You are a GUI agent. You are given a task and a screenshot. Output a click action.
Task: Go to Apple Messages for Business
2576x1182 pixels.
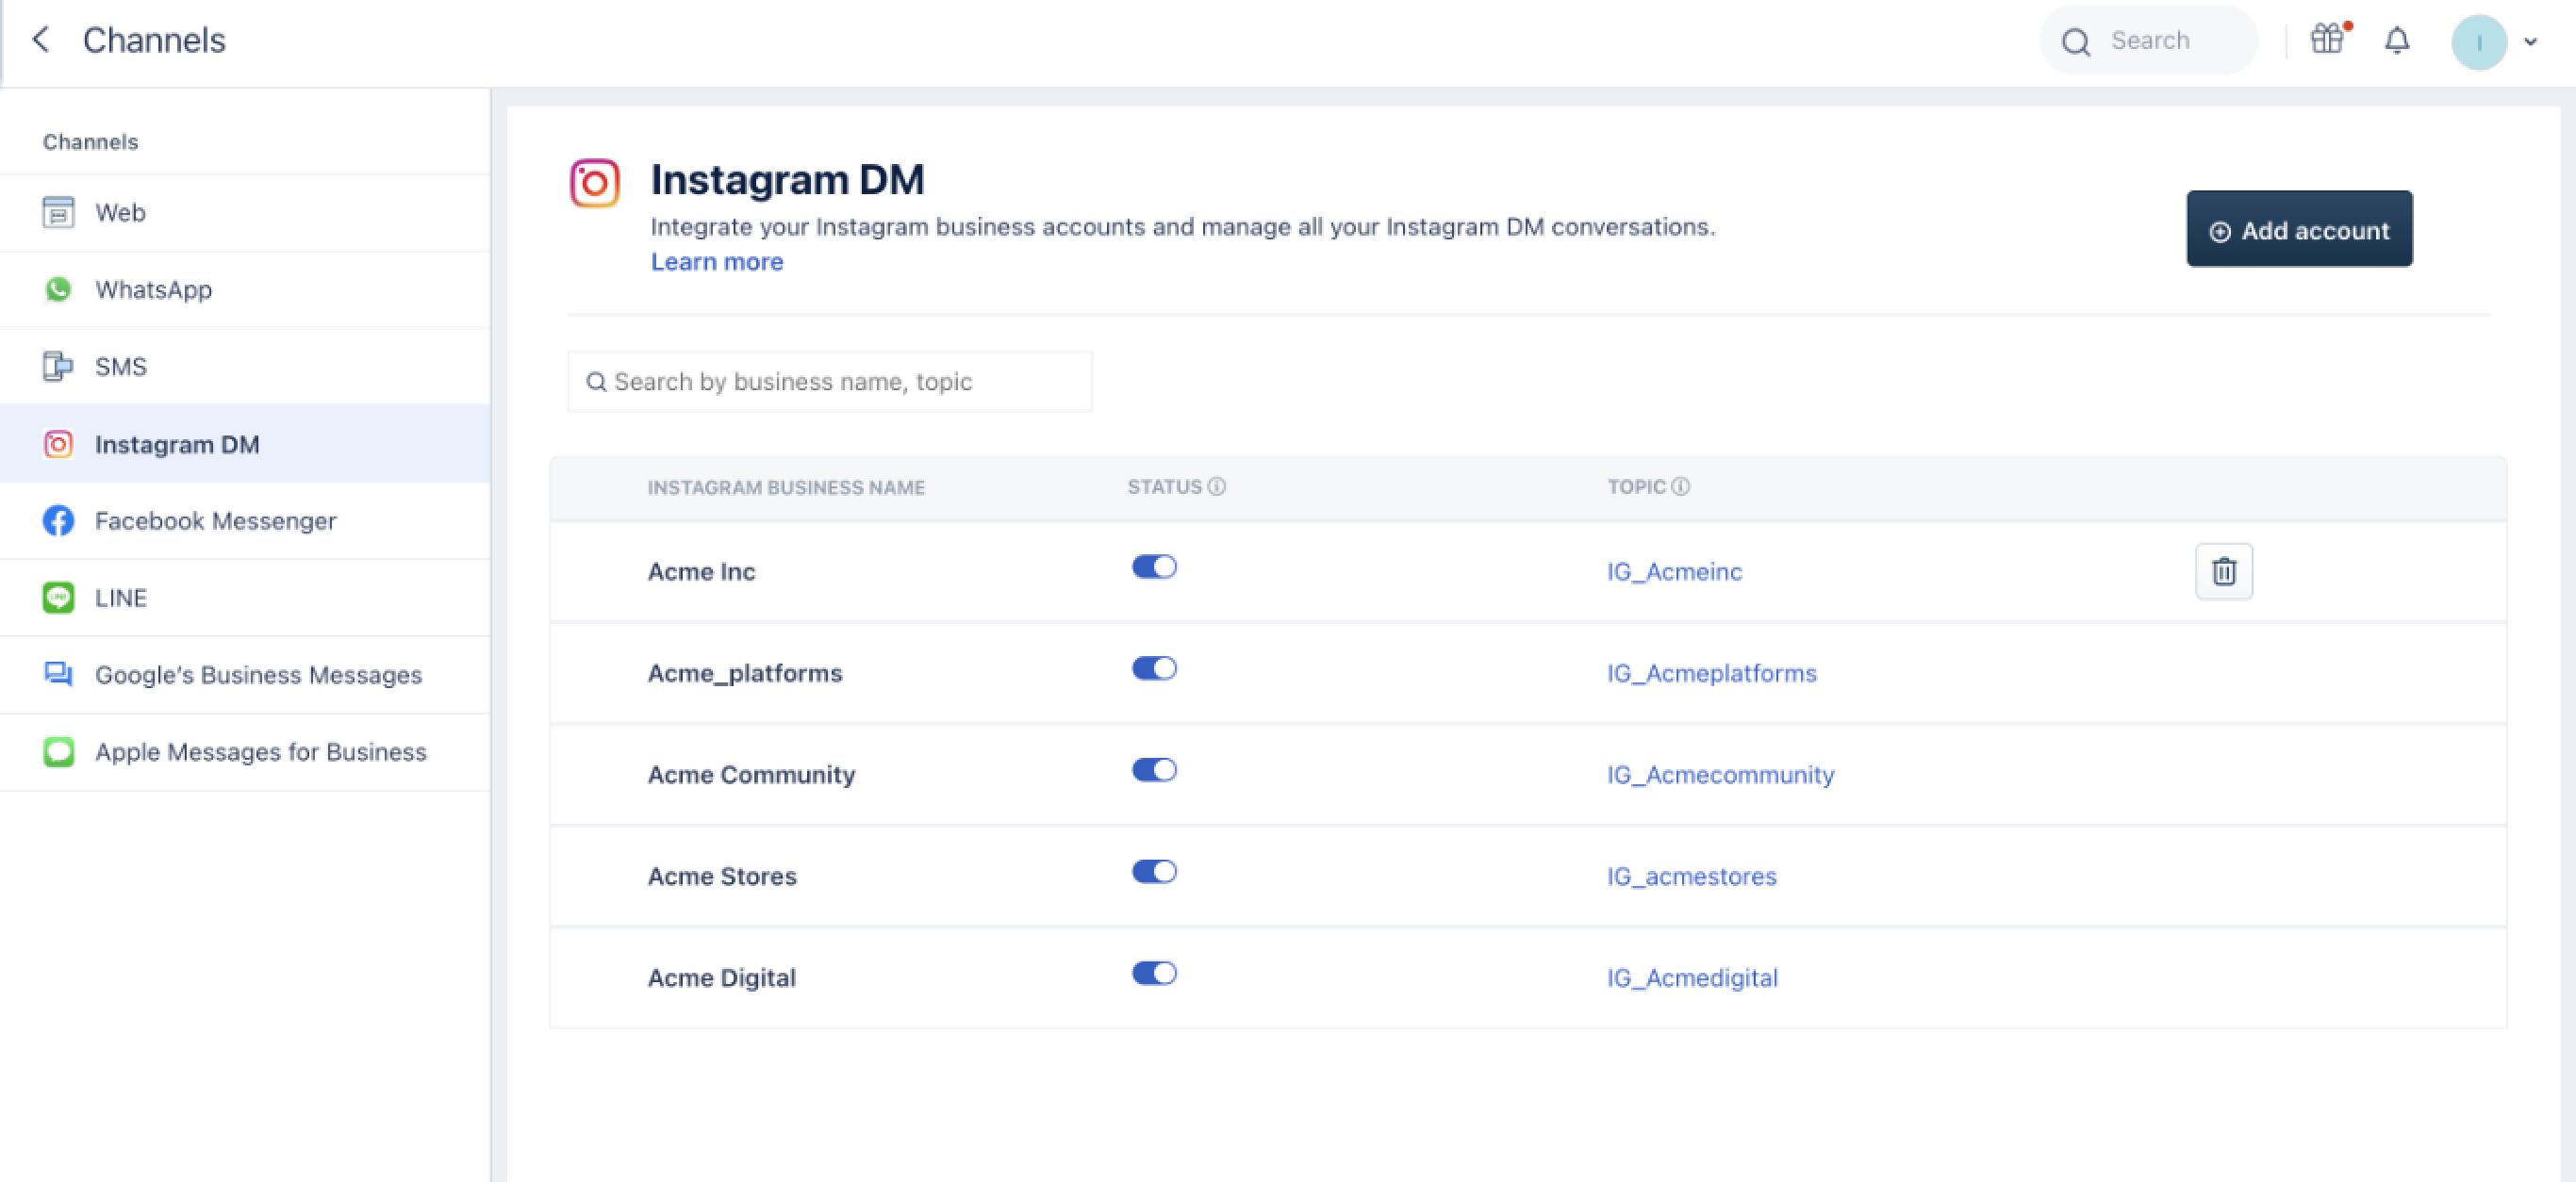coord(260,752)
